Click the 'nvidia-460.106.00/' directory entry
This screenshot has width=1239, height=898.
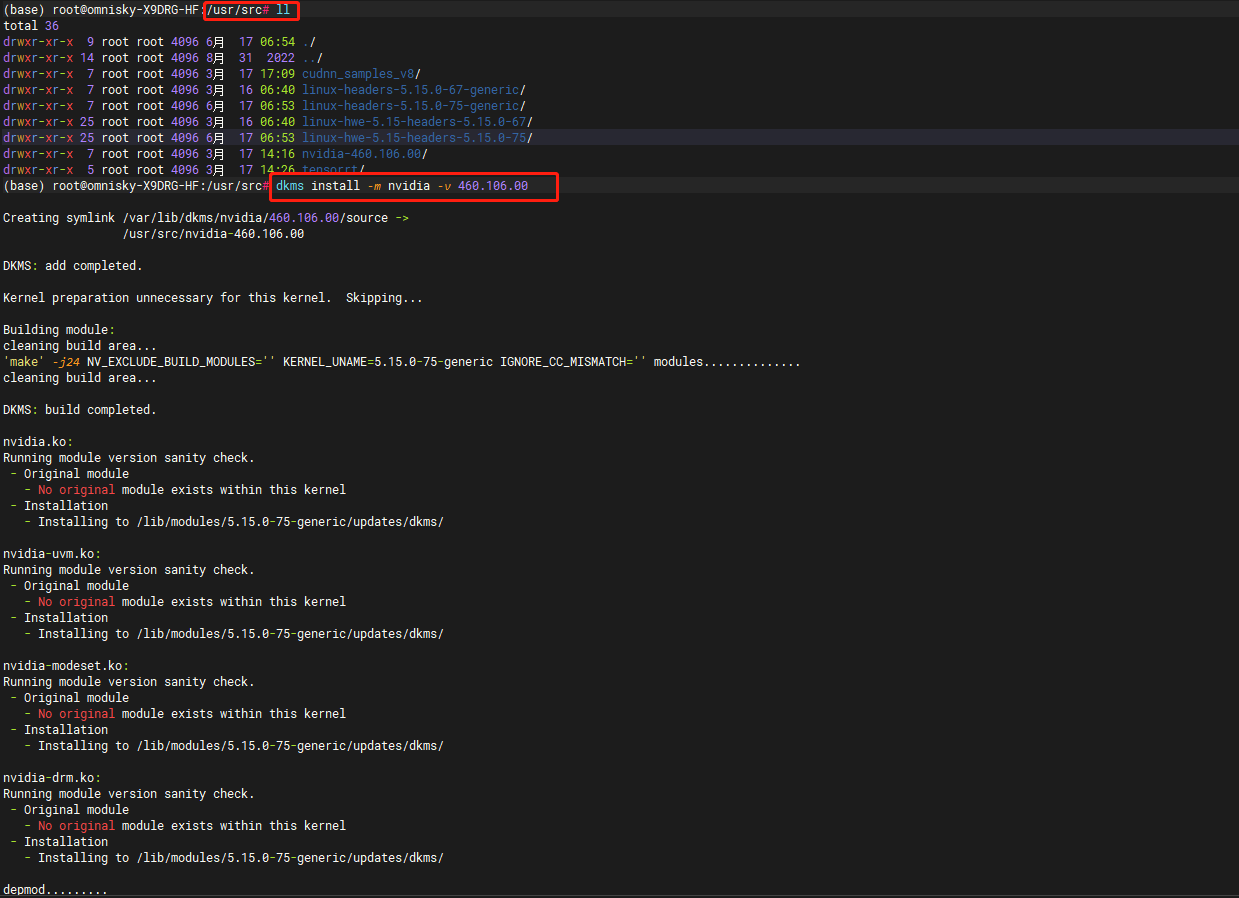[365, 154]
